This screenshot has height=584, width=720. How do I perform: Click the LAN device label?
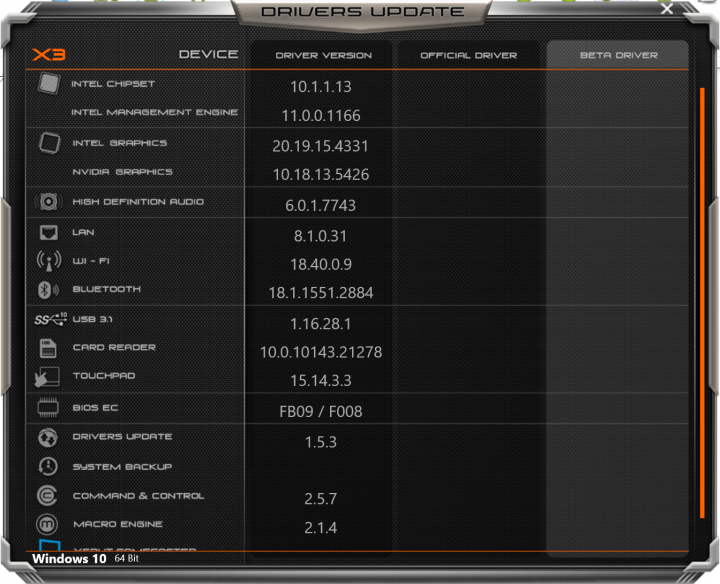84,232
